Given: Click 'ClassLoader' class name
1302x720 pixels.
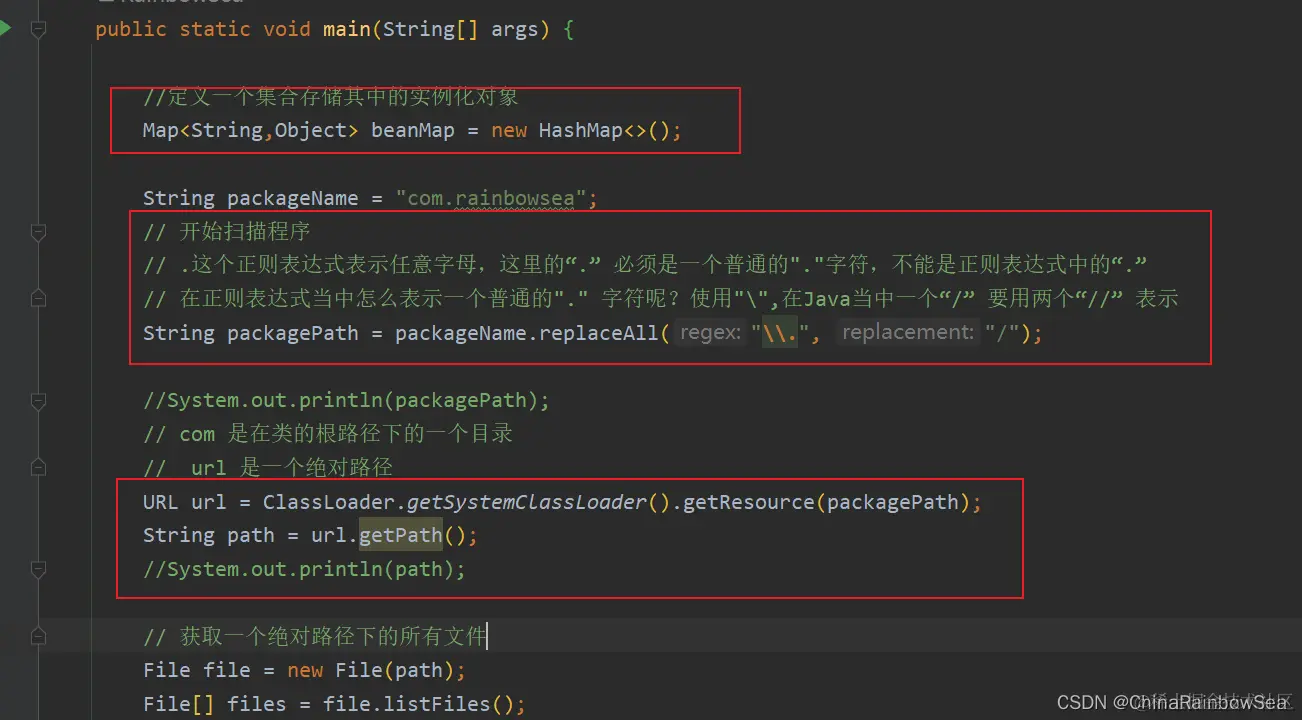Looking at the screenshot, I should [x=328, y=502].
